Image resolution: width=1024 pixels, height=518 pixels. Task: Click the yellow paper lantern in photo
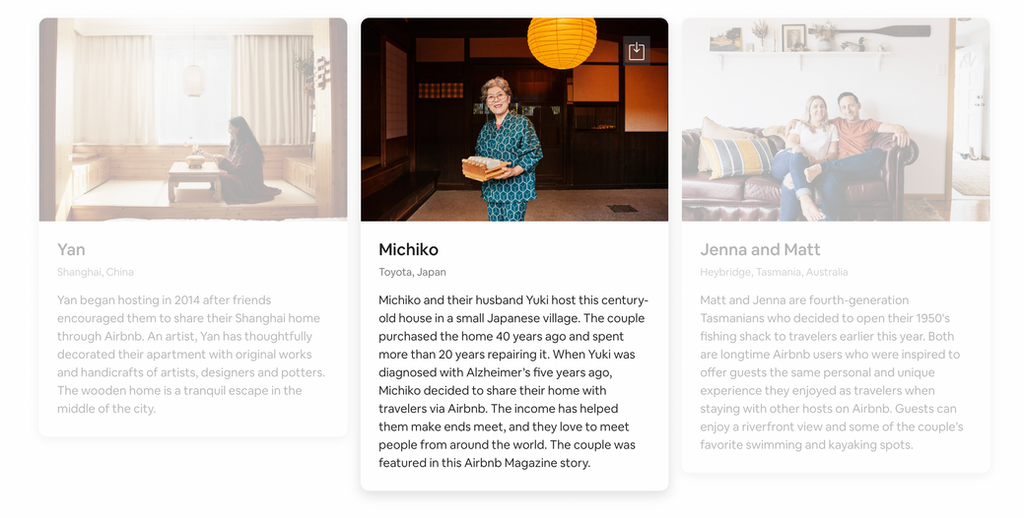[x=562, y=42]
